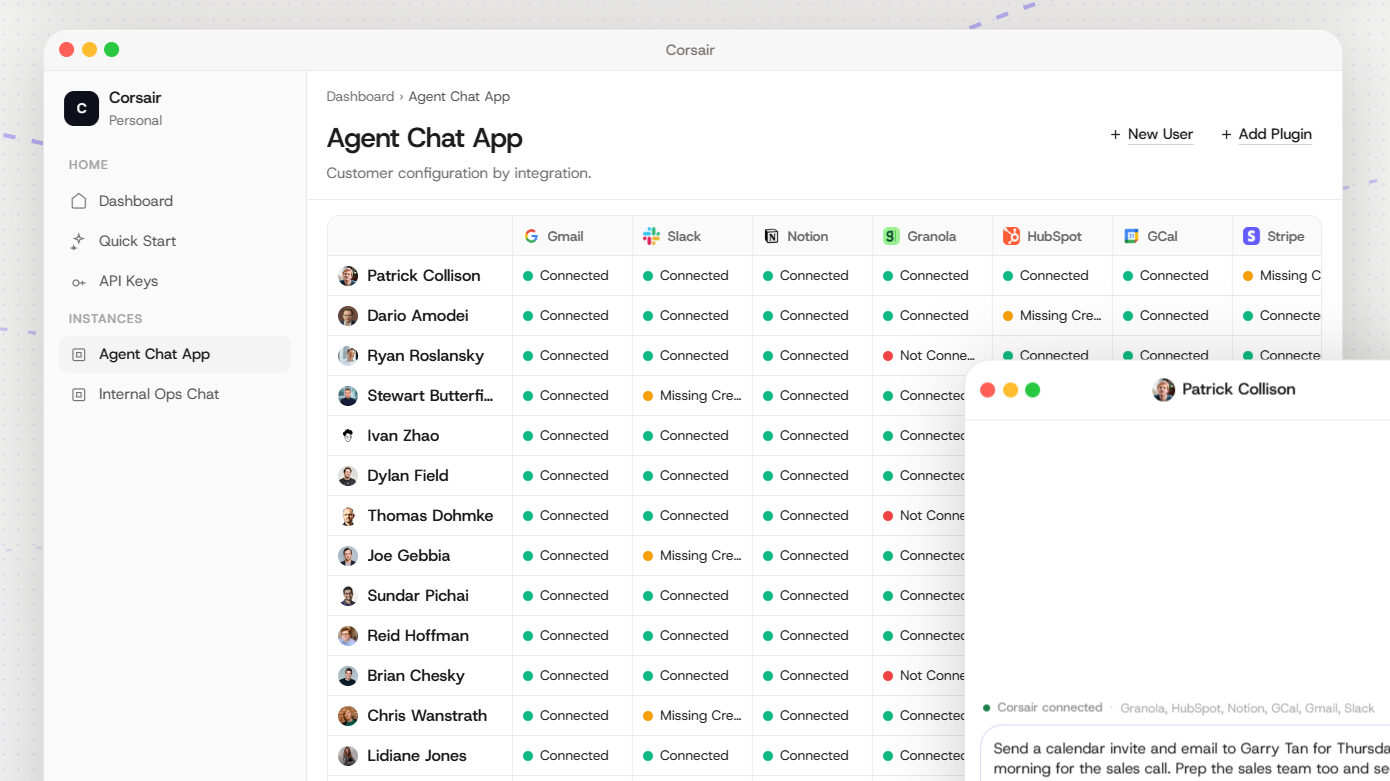This screenshot has height=781, width=1390.
Task: Open Stewart Butterfield's Slack Missing Credentials status
Action: pyautogui.click(x=692, y=396)
